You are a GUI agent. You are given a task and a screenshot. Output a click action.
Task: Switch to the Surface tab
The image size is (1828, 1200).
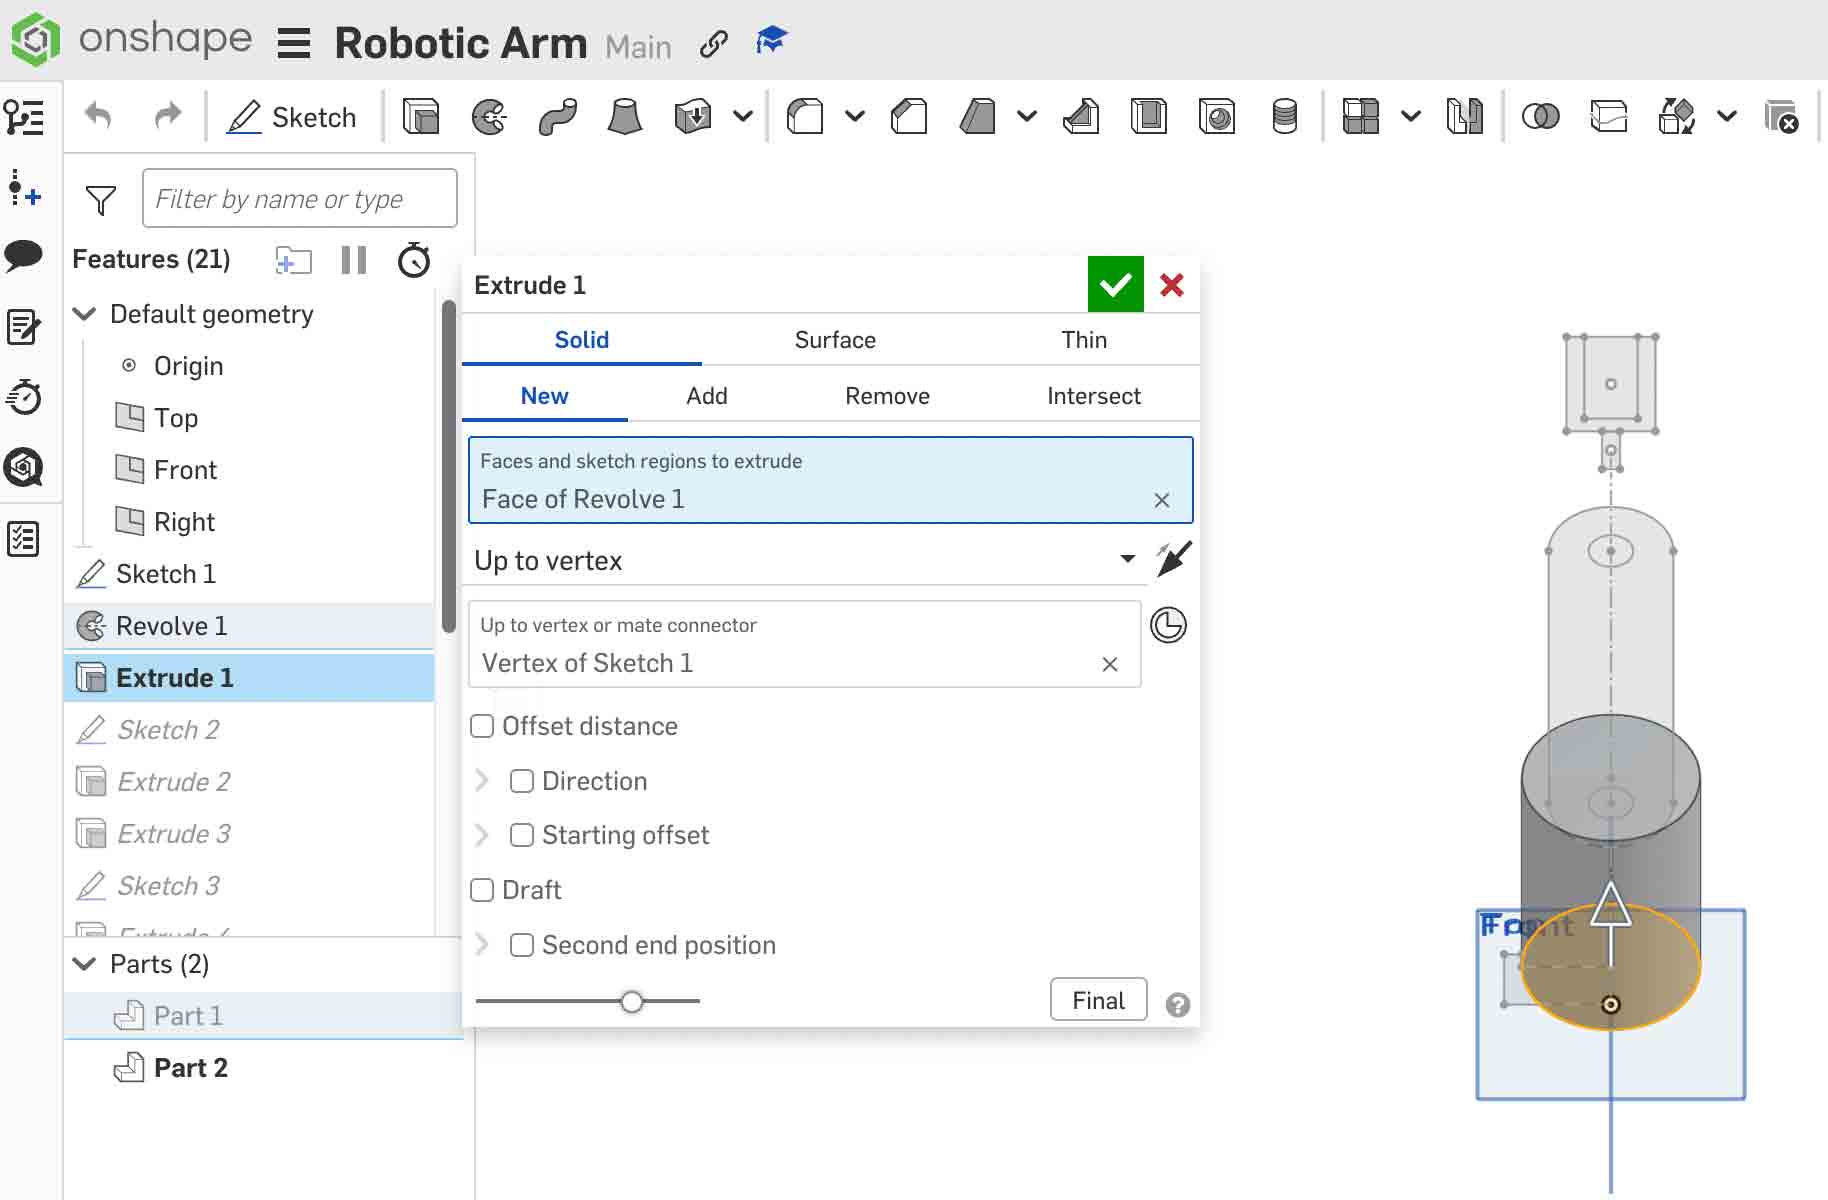(835, 339)
